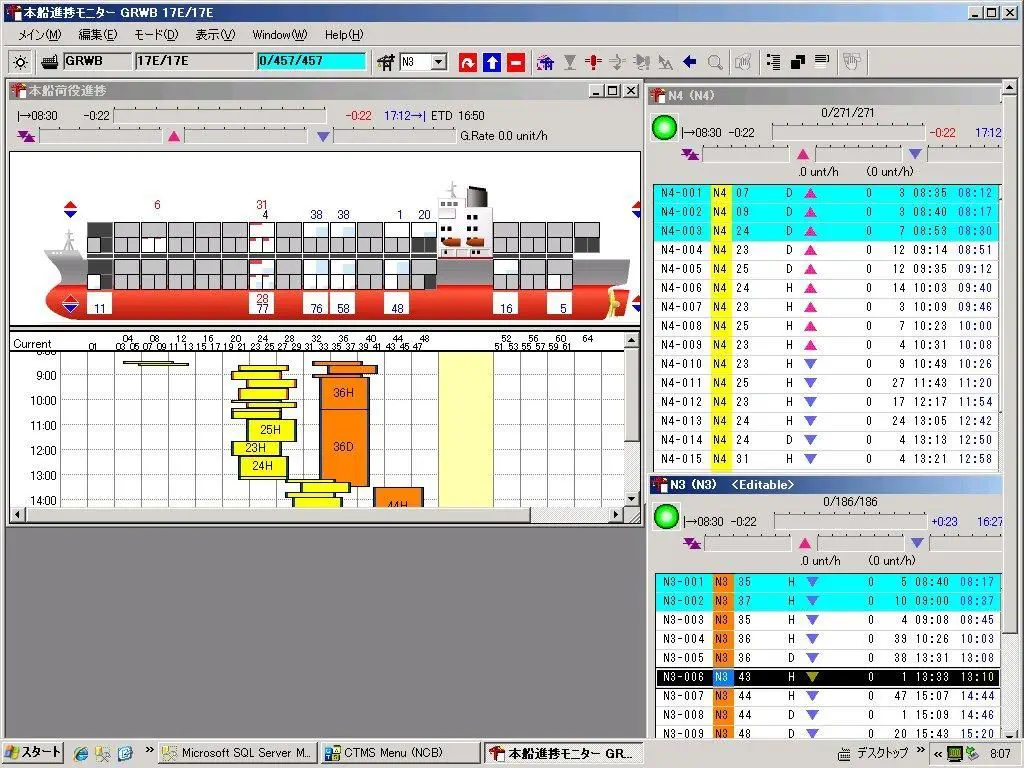Click the blue left-arrow toolbar icon
Viewport: 1024px width, 768px height.
[689, 62]
